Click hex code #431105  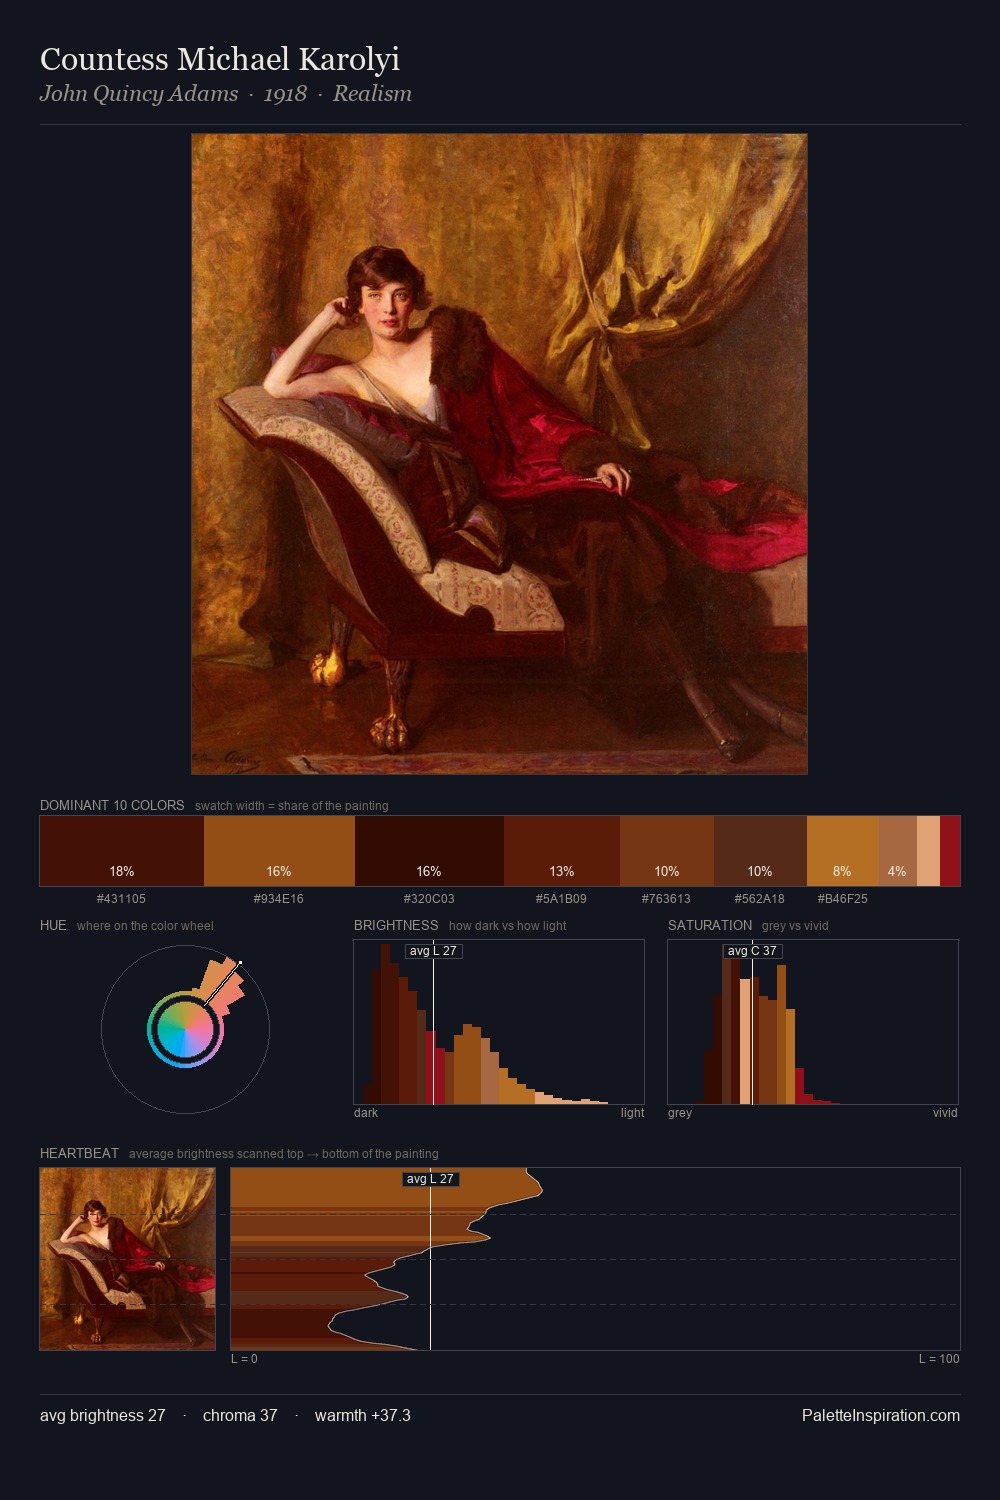[x=121, y=899]
